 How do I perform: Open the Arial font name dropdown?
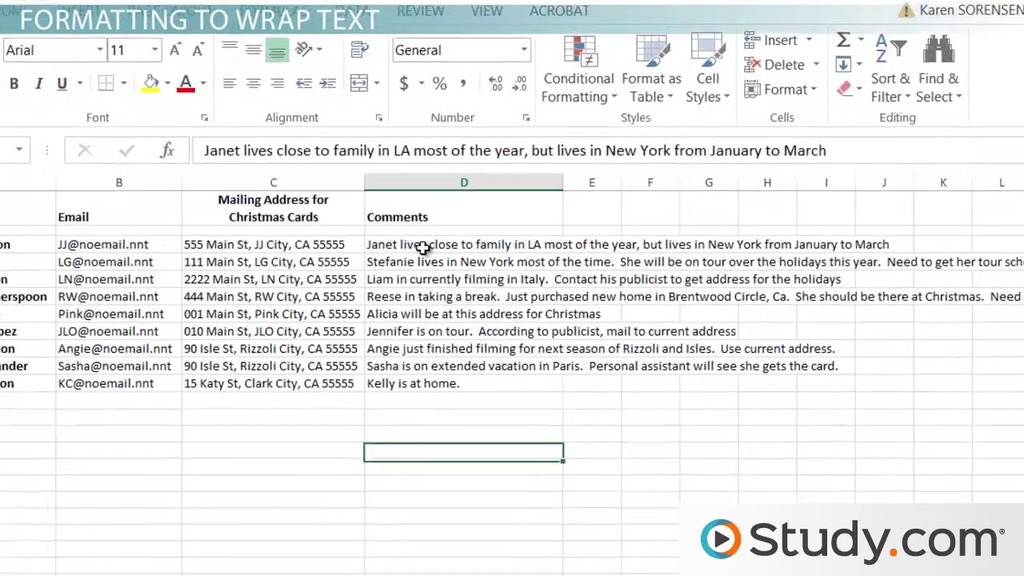[x=100, y=50]
